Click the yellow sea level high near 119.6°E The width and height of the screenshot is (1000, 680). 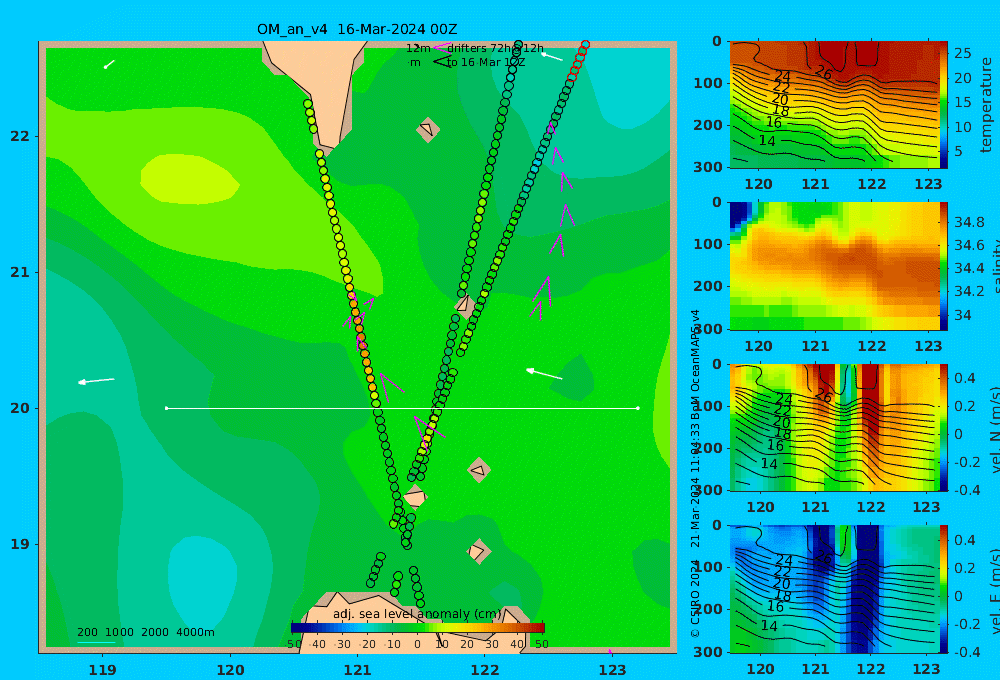tap(189, 179)
